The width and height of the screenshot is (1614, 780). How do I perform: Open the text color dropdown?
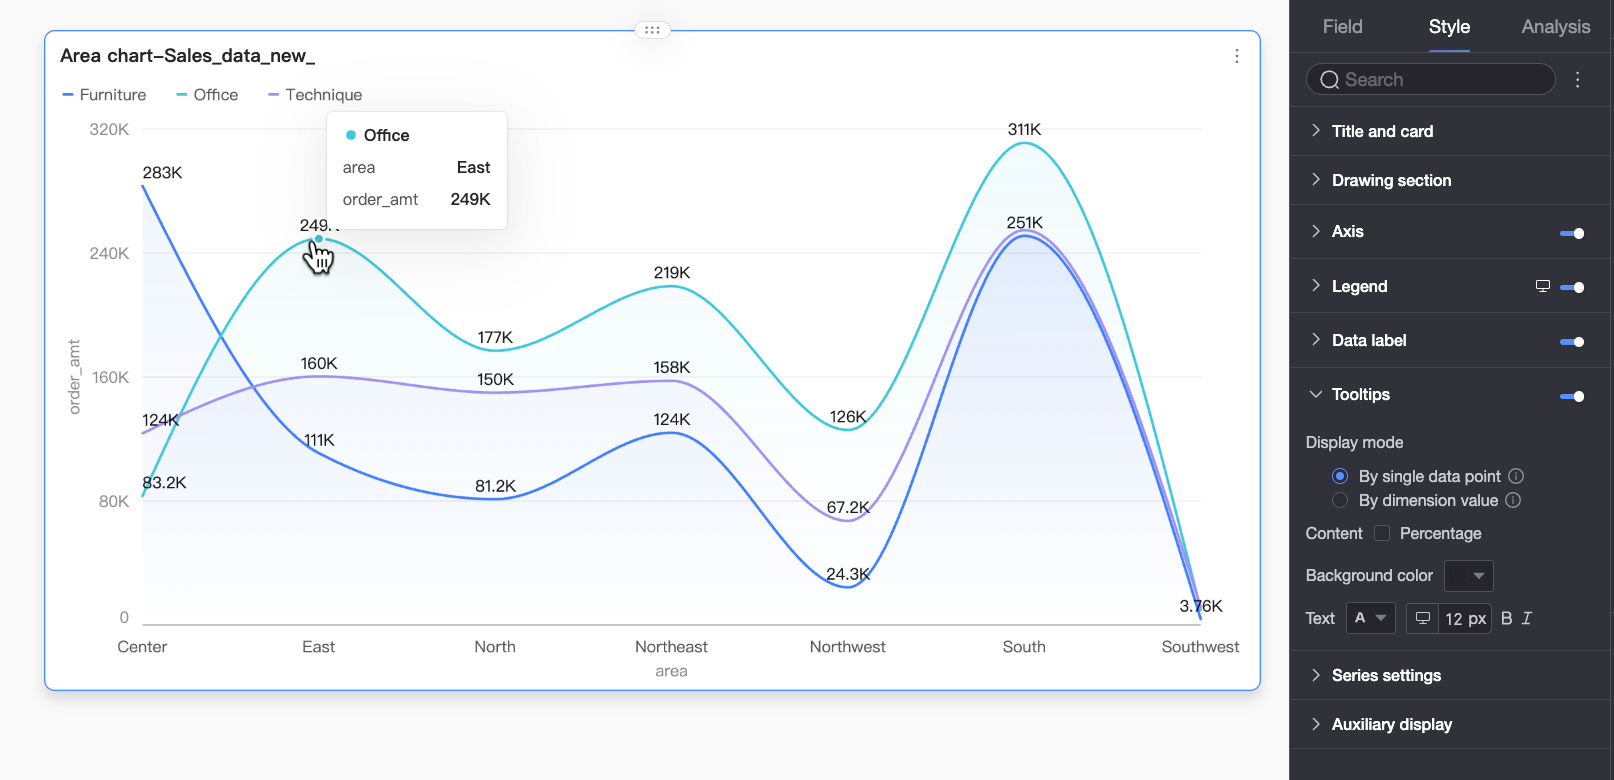pos(1370,618)
